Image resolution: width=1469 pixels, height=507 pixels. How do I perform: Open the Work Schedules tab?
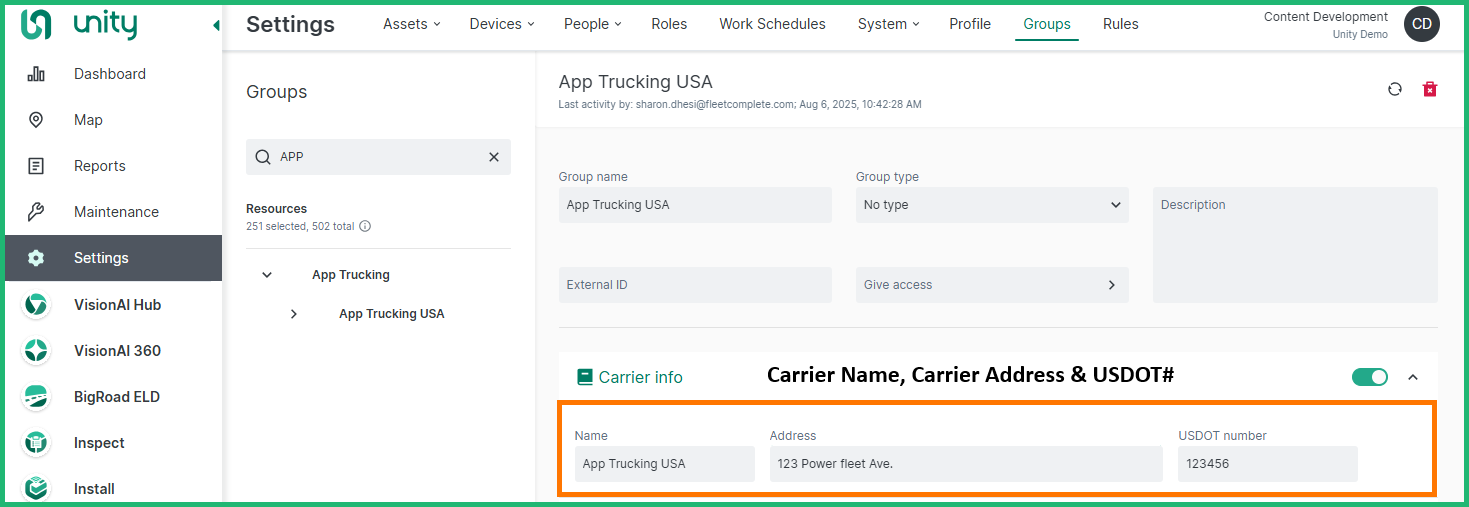coord(772,24)
